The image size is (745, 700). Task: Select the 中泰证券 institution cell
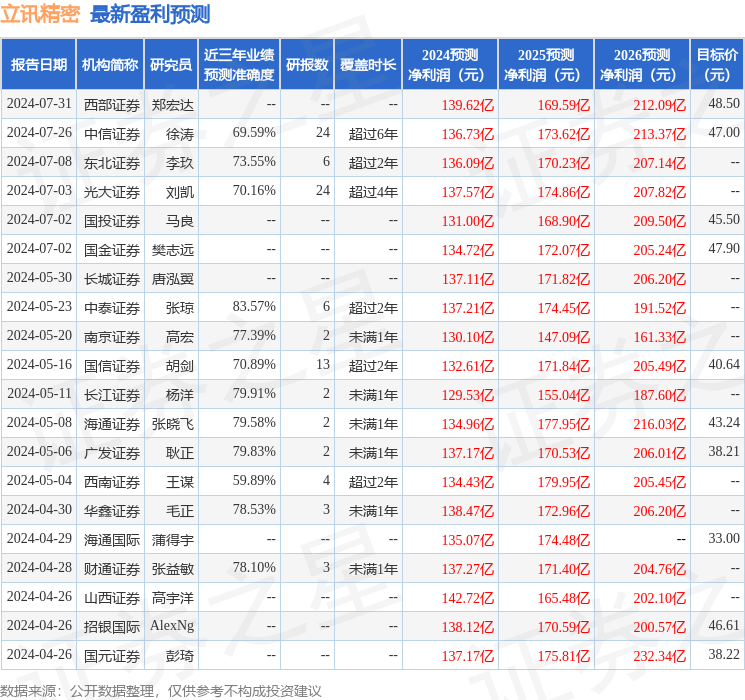112,307
